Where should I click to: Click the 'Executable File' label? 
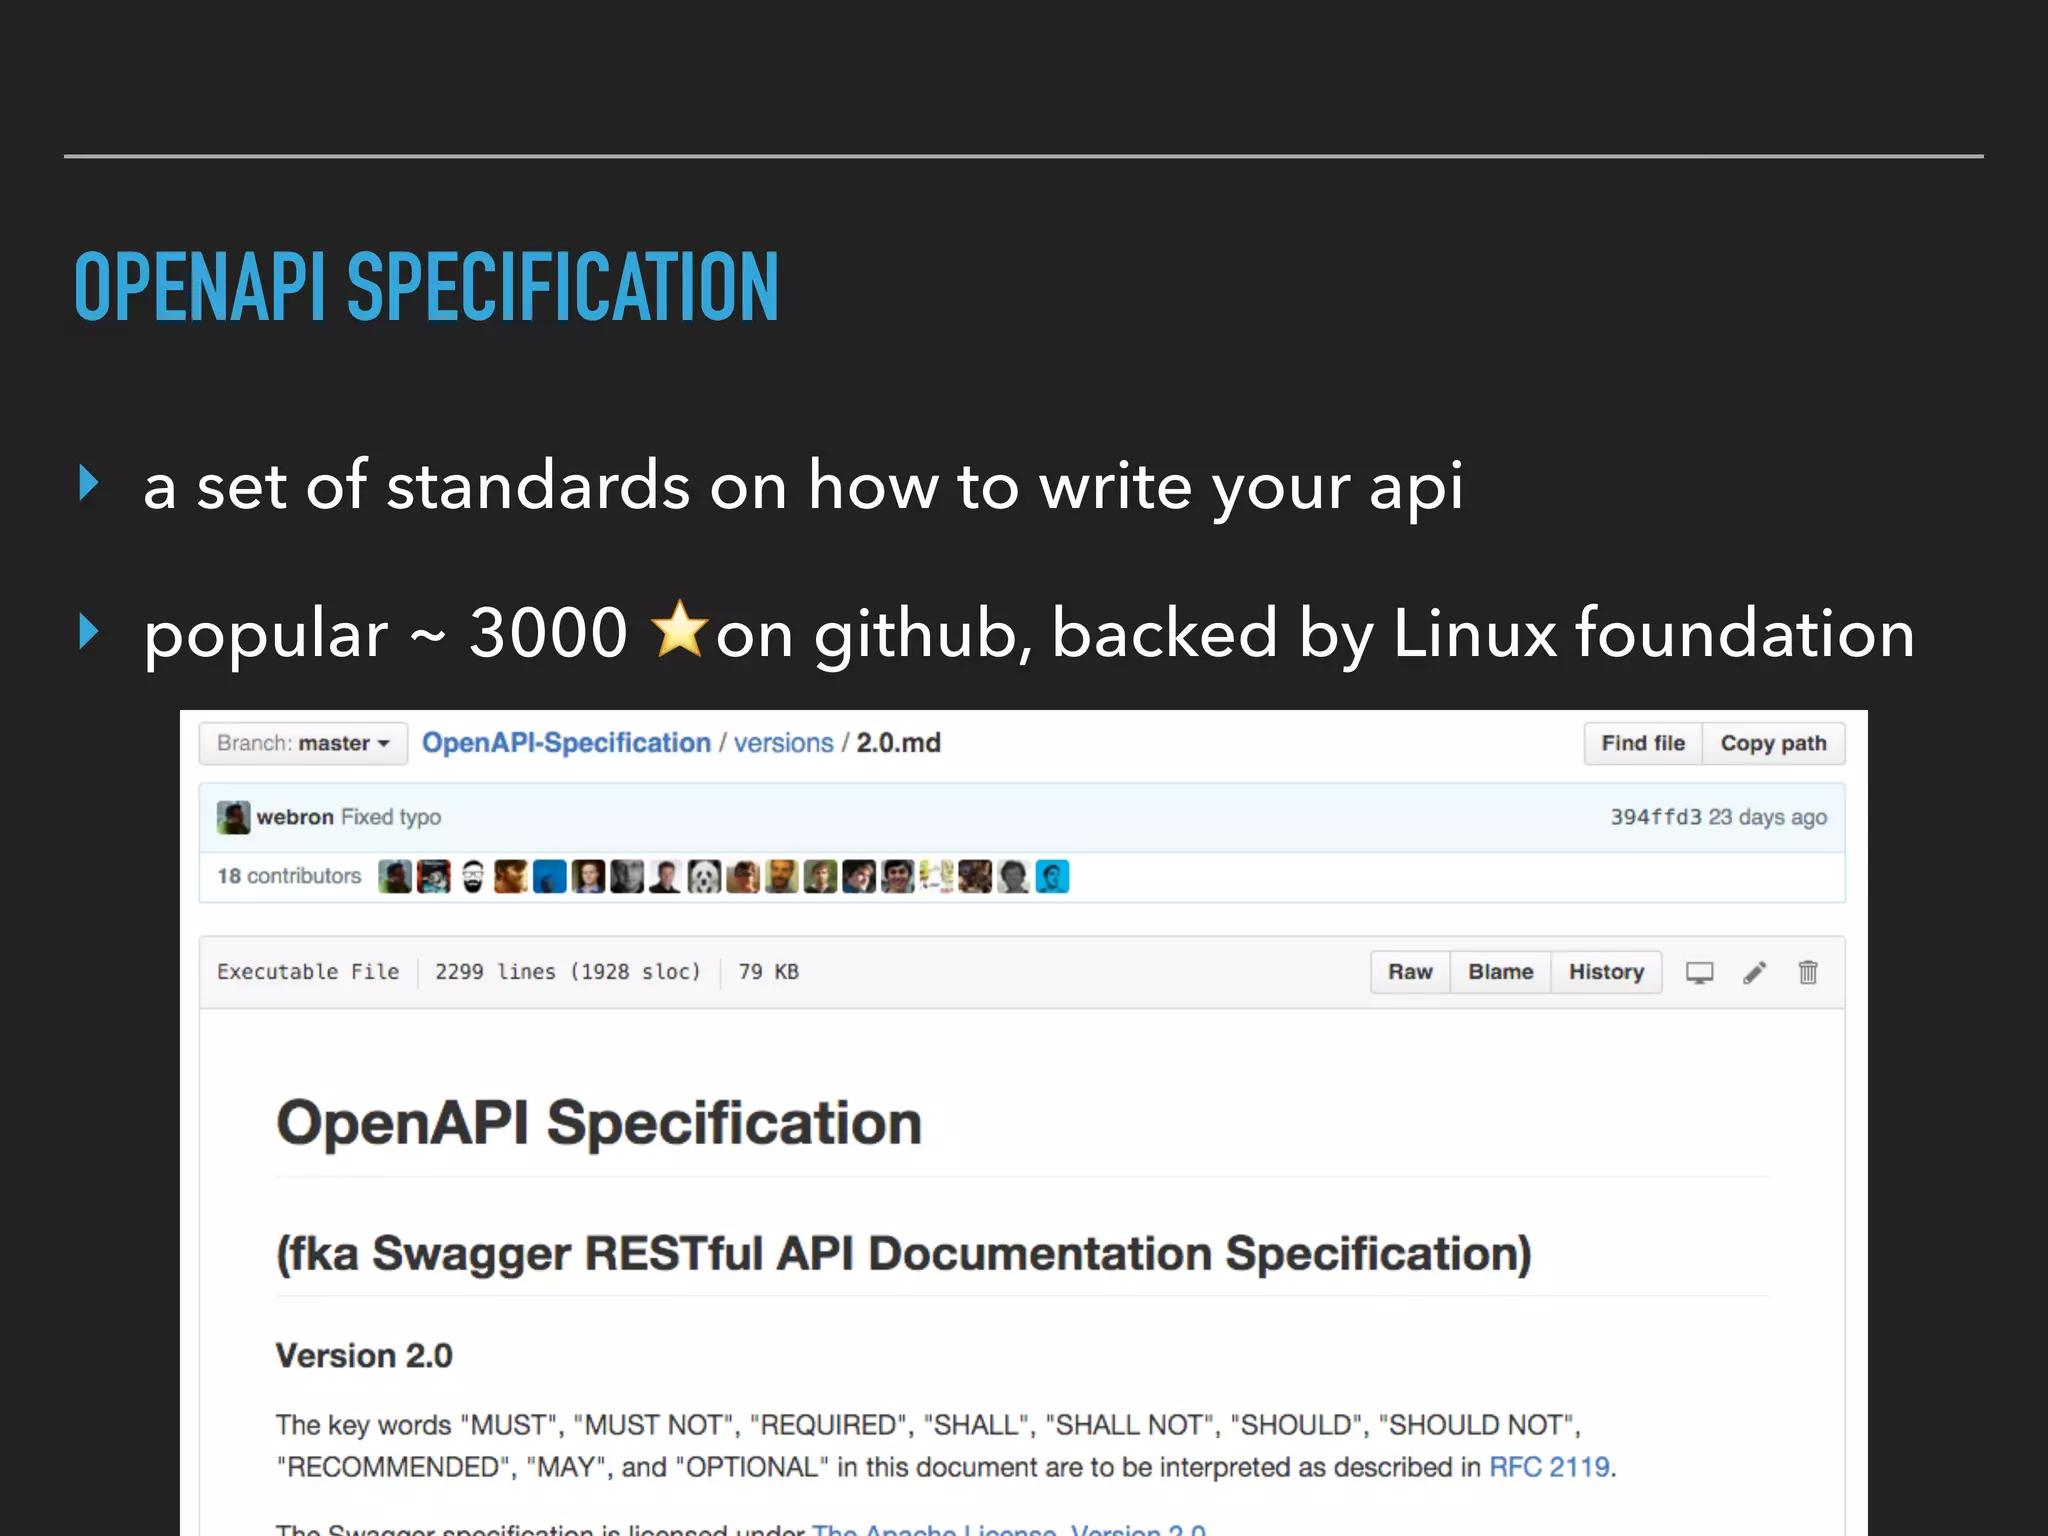tap(308, 972)
